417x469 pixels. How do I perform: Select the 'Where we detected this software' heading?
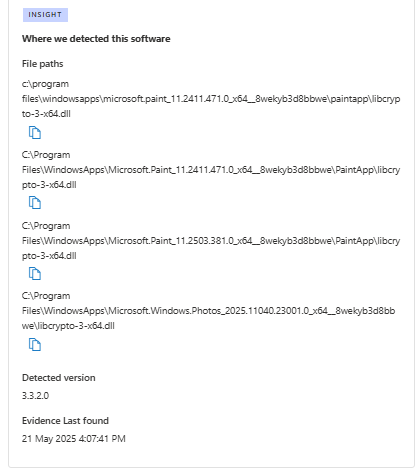point(96,39)
